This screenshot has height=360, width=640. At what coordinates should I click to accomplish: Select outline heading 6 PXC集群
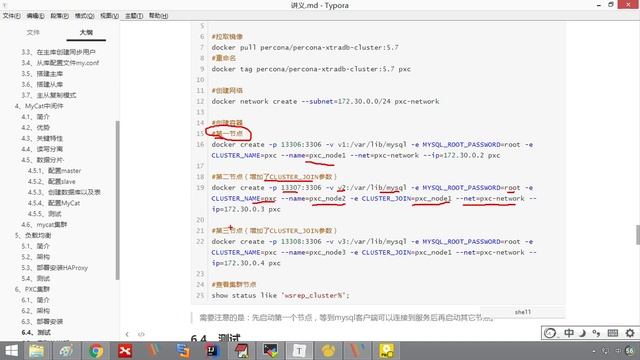(x=32, y=289)
